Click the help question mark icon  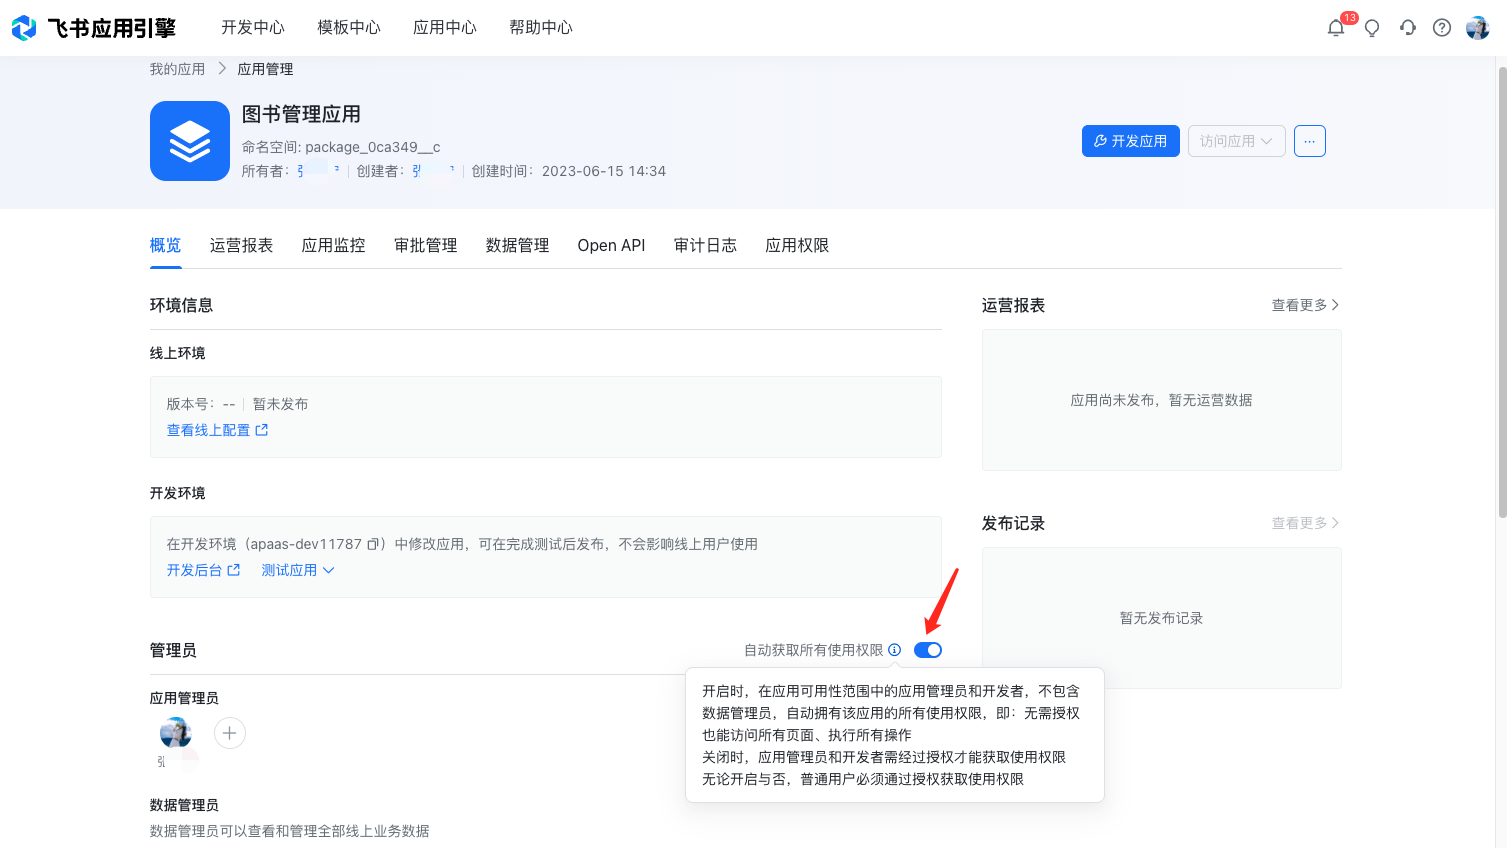(x=1442, y=28)
